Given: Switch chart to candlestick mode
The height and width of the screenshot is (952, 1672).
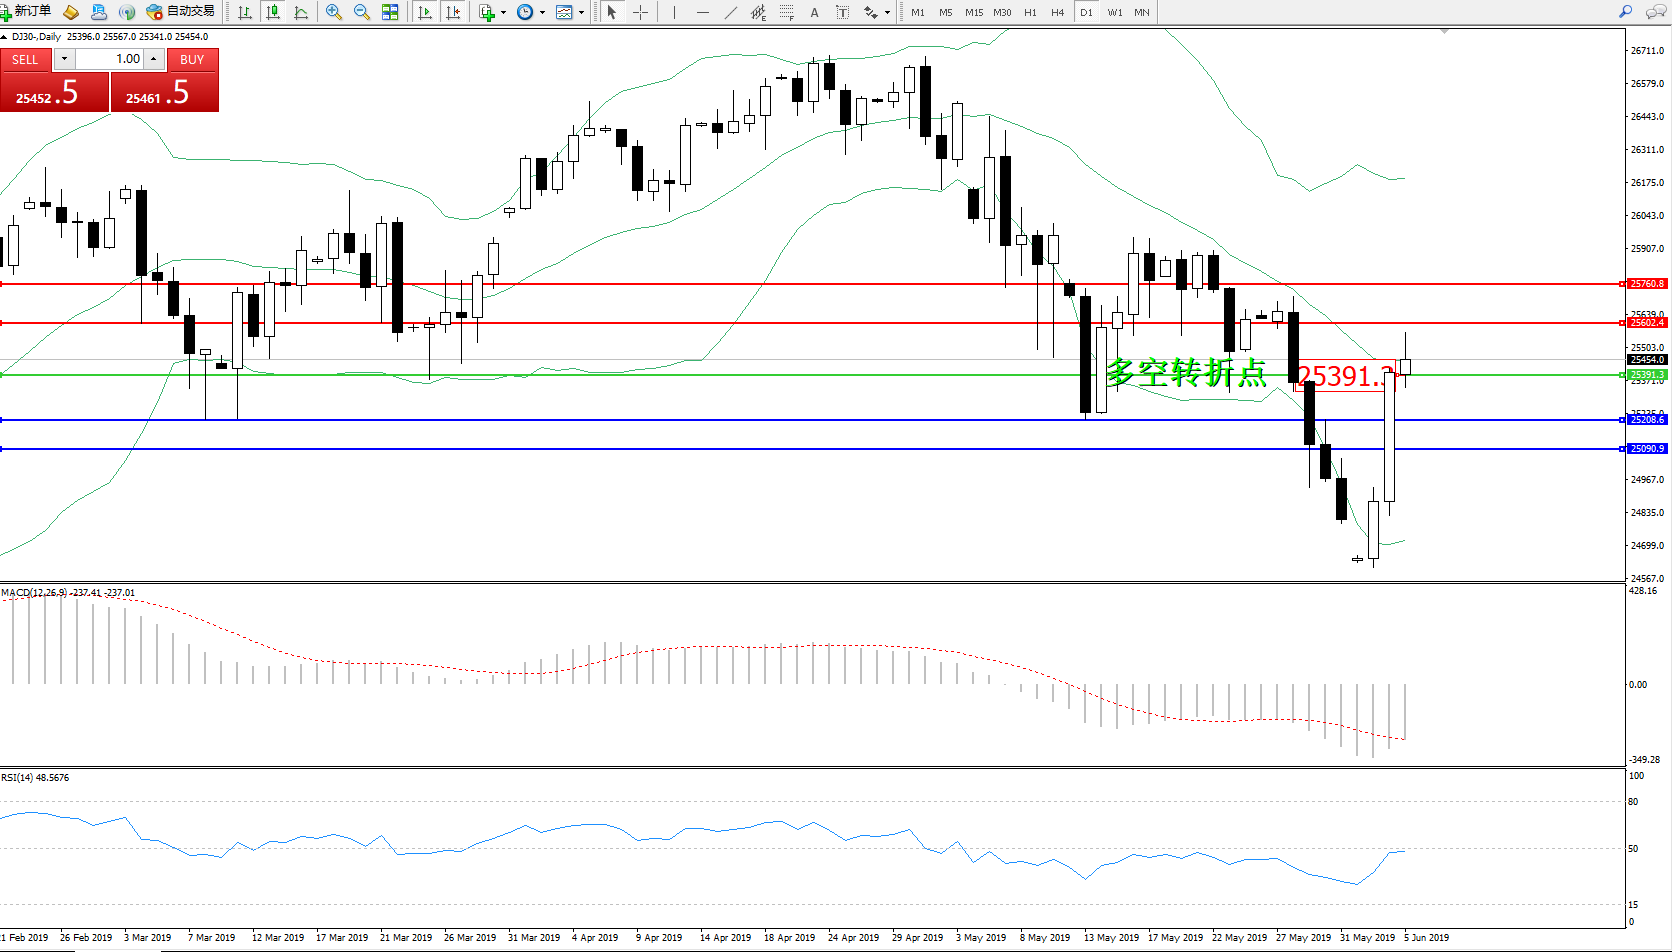Looking at the screenshot, I should click(272, 12).
